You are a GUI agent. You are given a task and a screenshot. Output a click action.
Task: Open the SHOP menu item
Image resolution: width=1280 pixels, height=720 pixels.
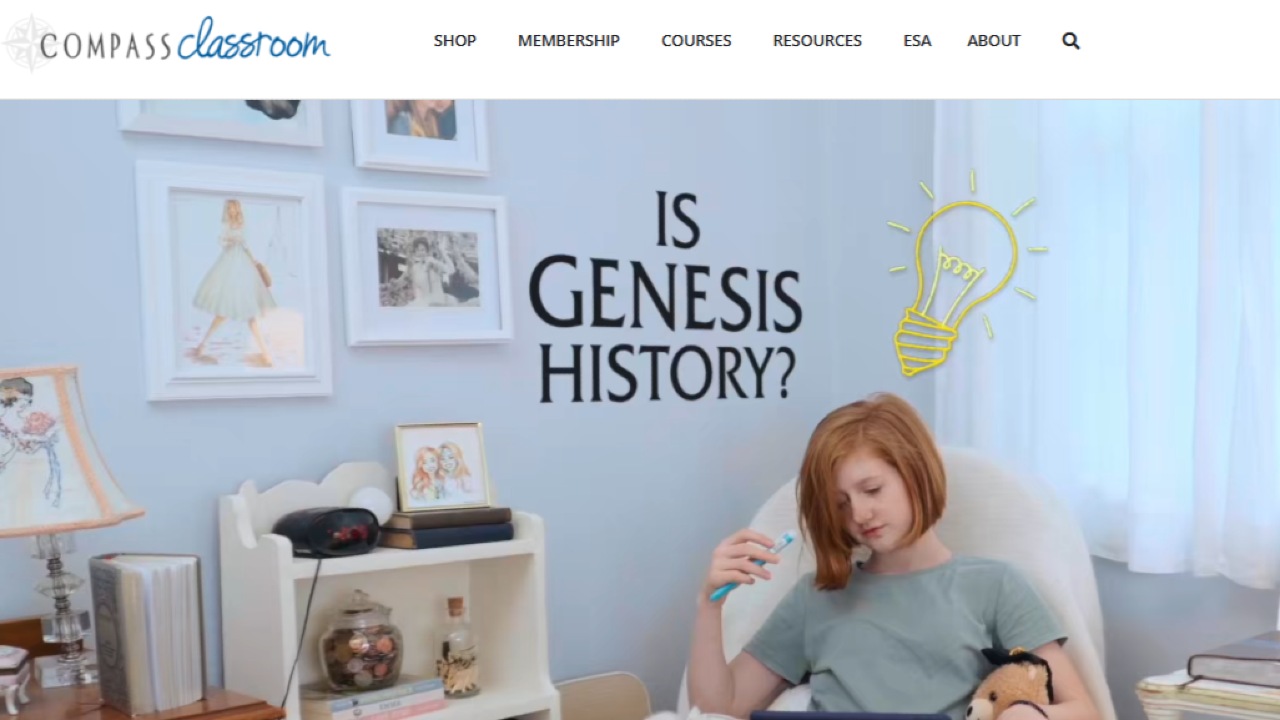pos(455,41)
